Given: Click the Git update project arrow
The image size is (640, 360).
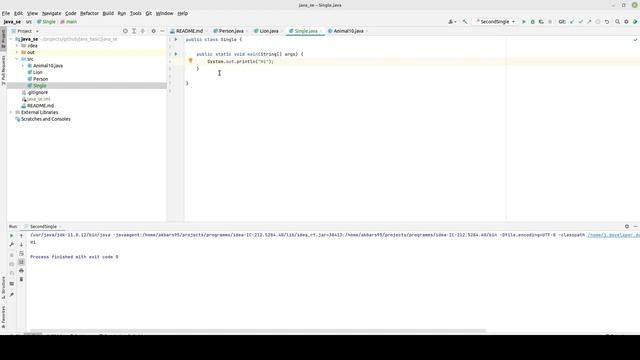Looking at the screenshot, I should tap(572, 22).
